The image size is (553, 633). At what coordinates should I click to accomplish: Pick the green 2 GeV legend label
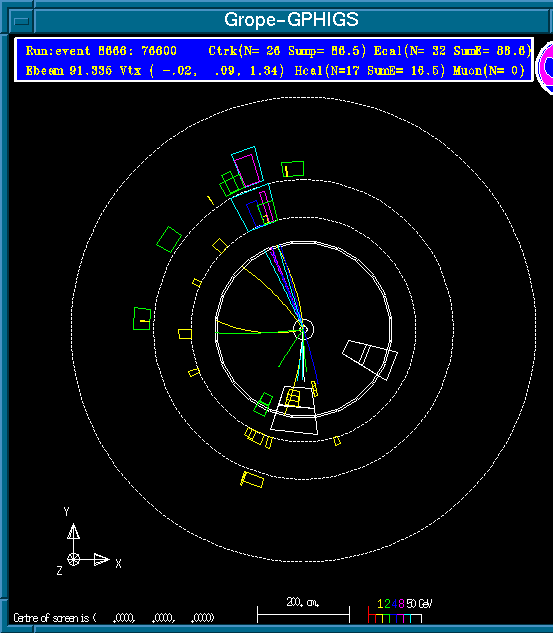(387, 604)
